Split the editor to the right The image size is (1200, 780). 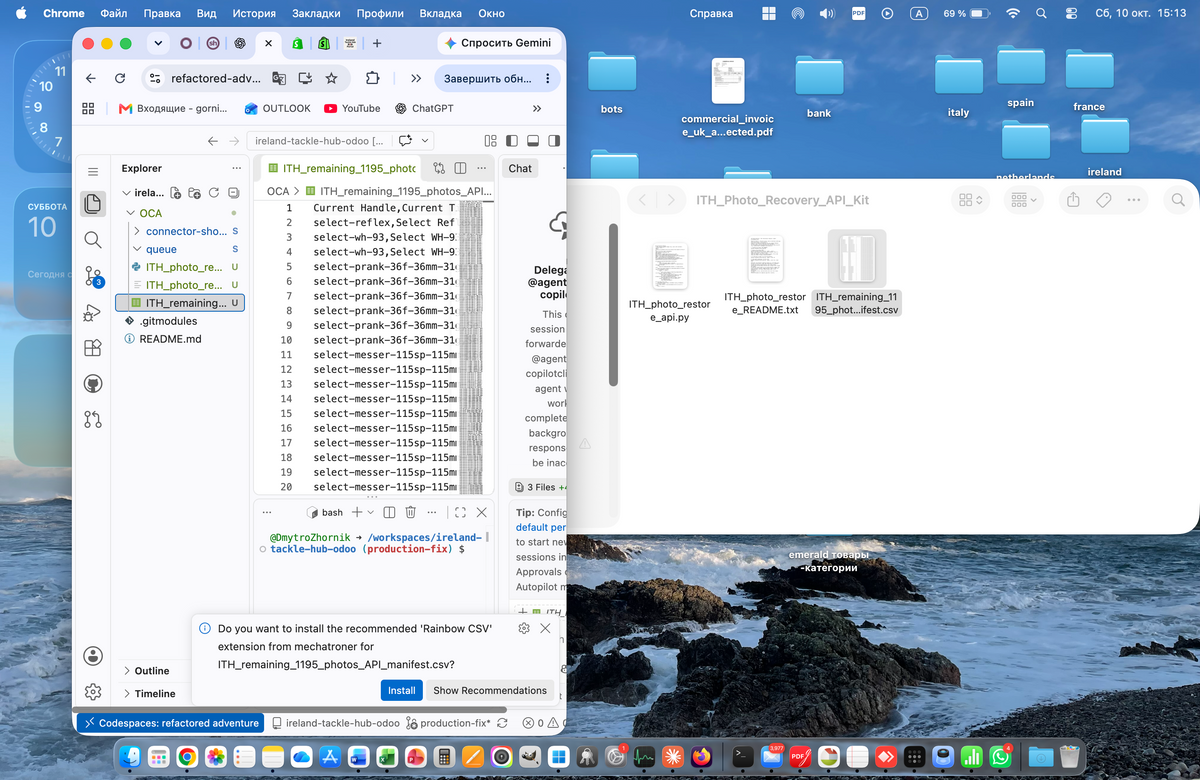pyautogui.click(x=460, y=168)
